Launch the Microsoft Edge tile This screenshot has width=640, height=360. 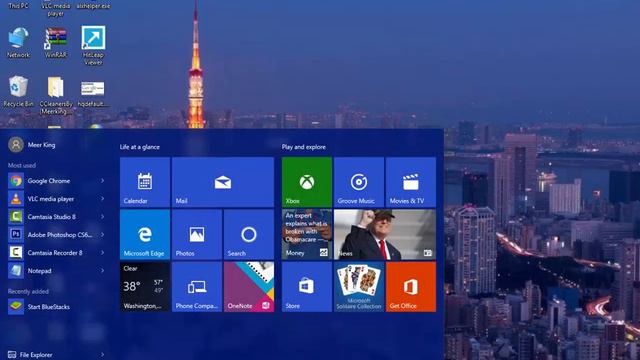tap(145, 234)
